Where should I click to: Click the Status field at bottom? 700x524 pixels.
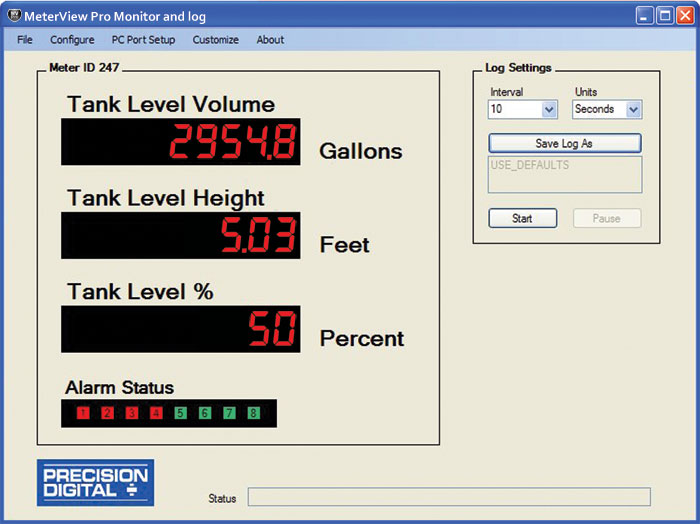coord(449,497)
